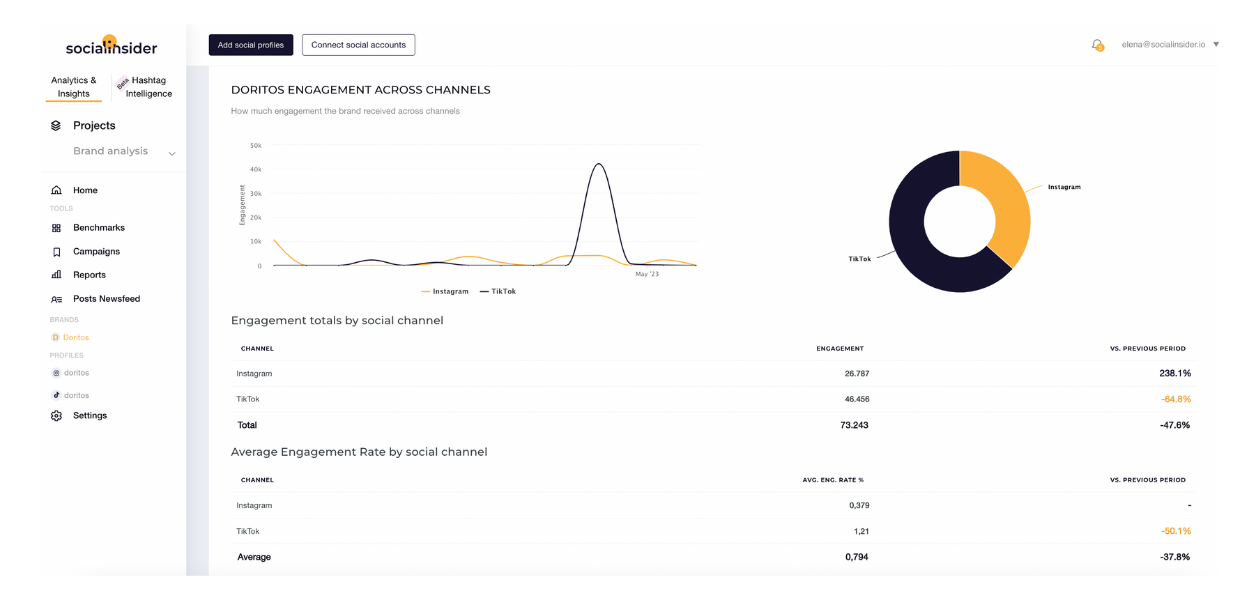The image size is (1260, 600).
Task: Click 'Average Engagement Rate by social channel' heading
Action: click(359, 452)
